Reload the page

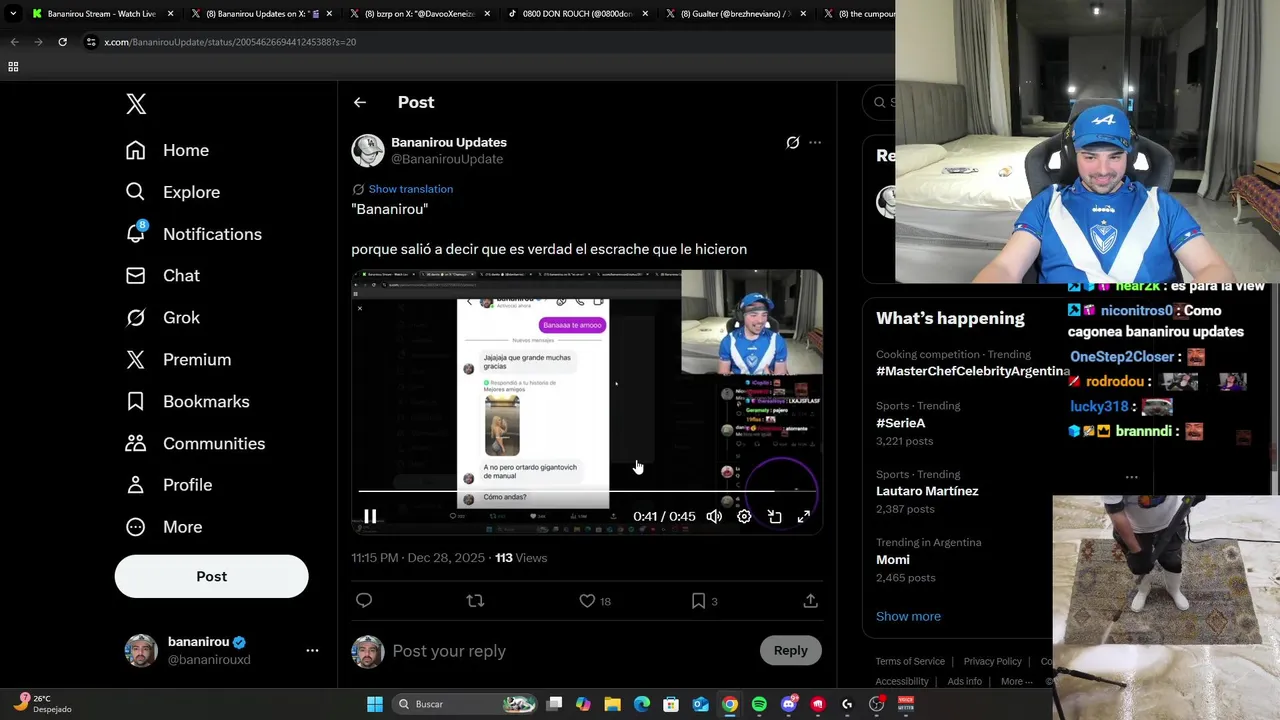tap(62, 42)
